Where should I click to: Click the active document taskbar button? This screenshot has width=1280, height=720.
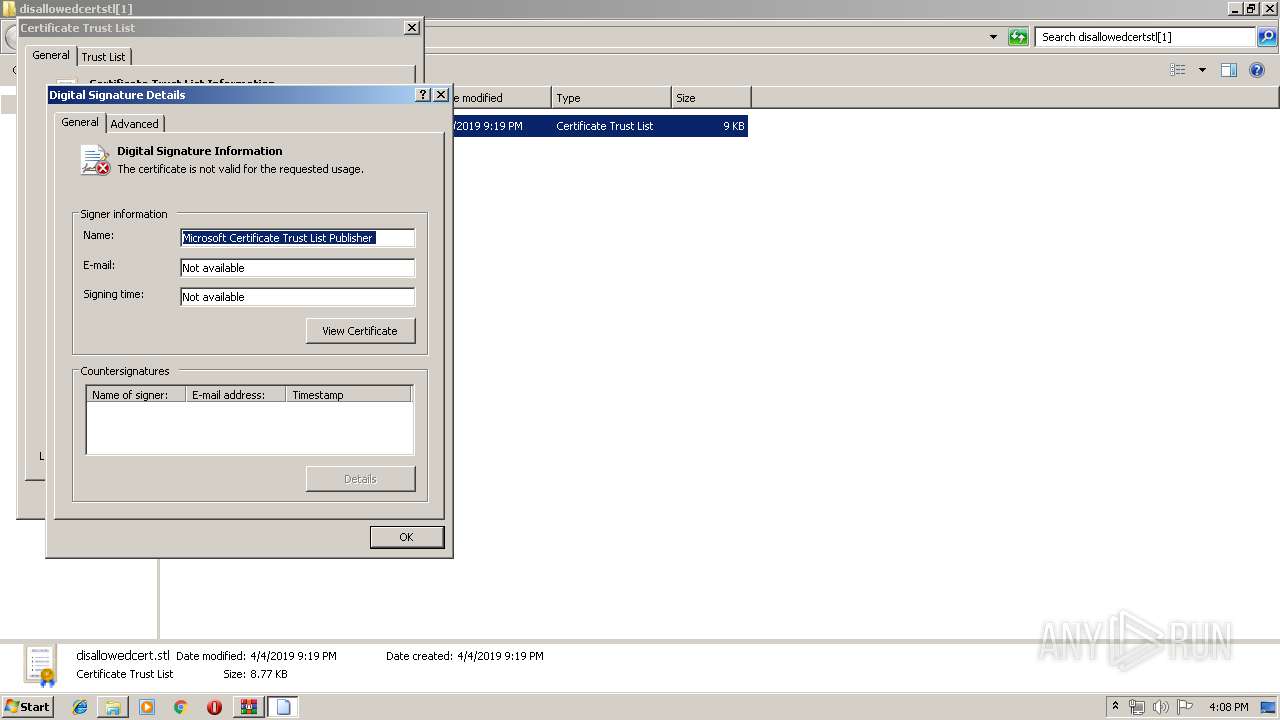click(283, 707)
